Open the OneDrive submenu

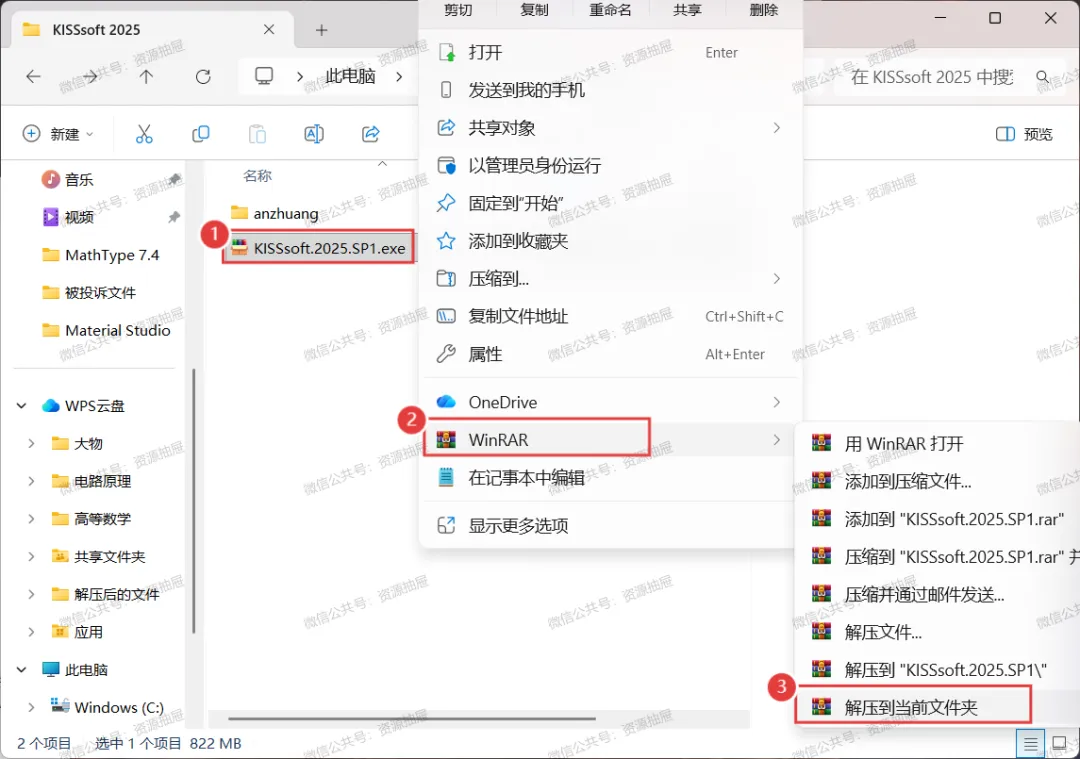pyautogui.click(x=610, y=402)
